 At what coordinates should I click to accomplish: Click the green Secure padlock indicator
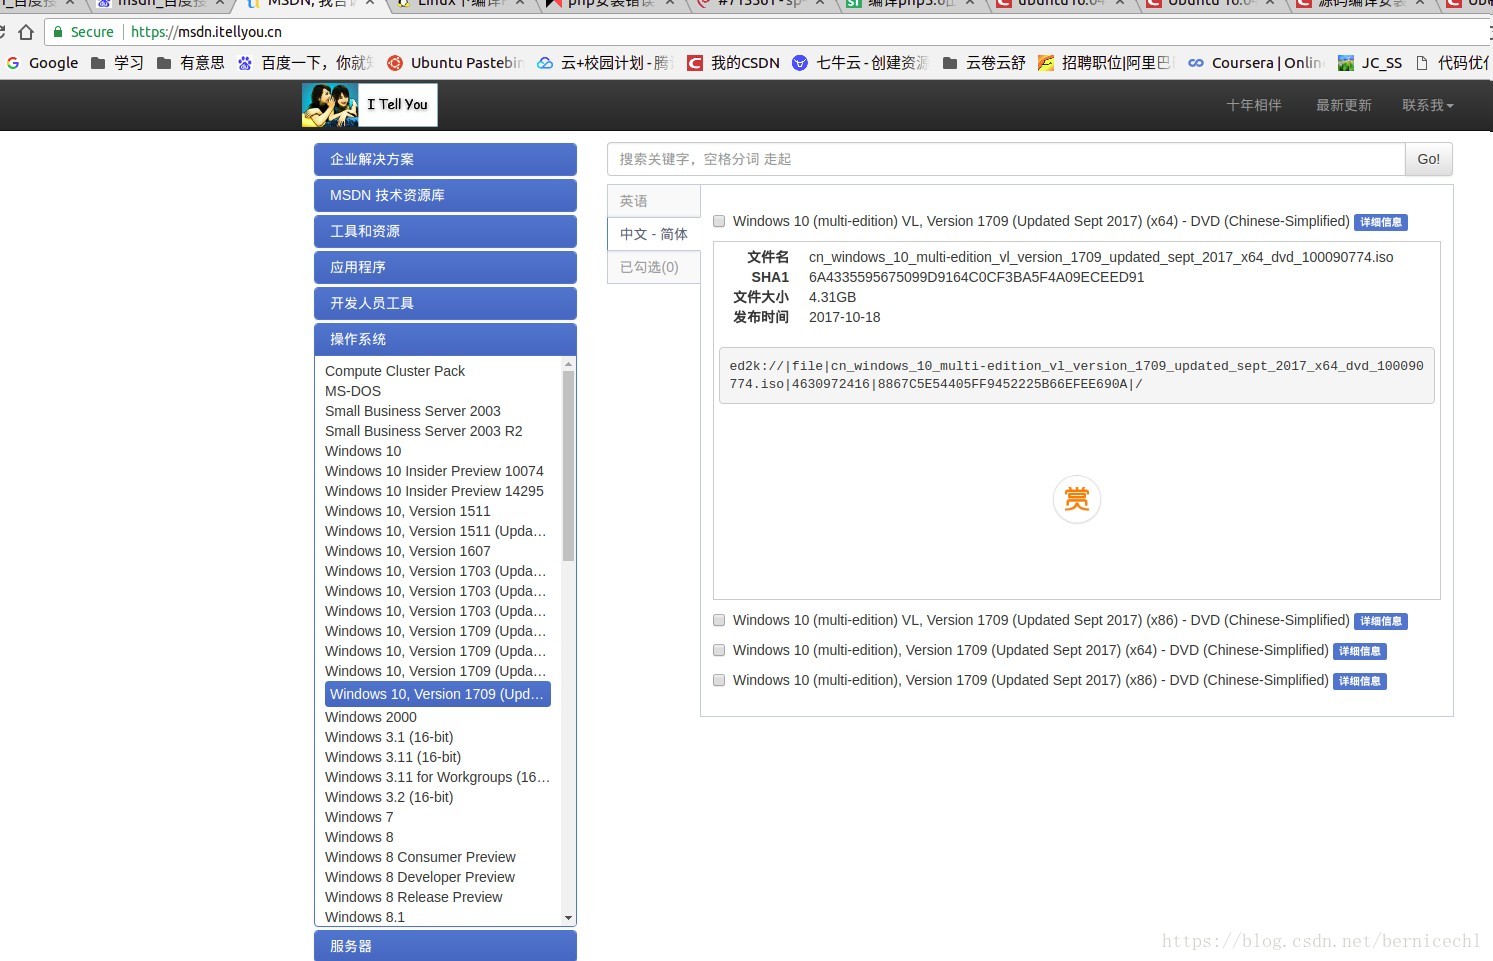(x=84, y=32)
